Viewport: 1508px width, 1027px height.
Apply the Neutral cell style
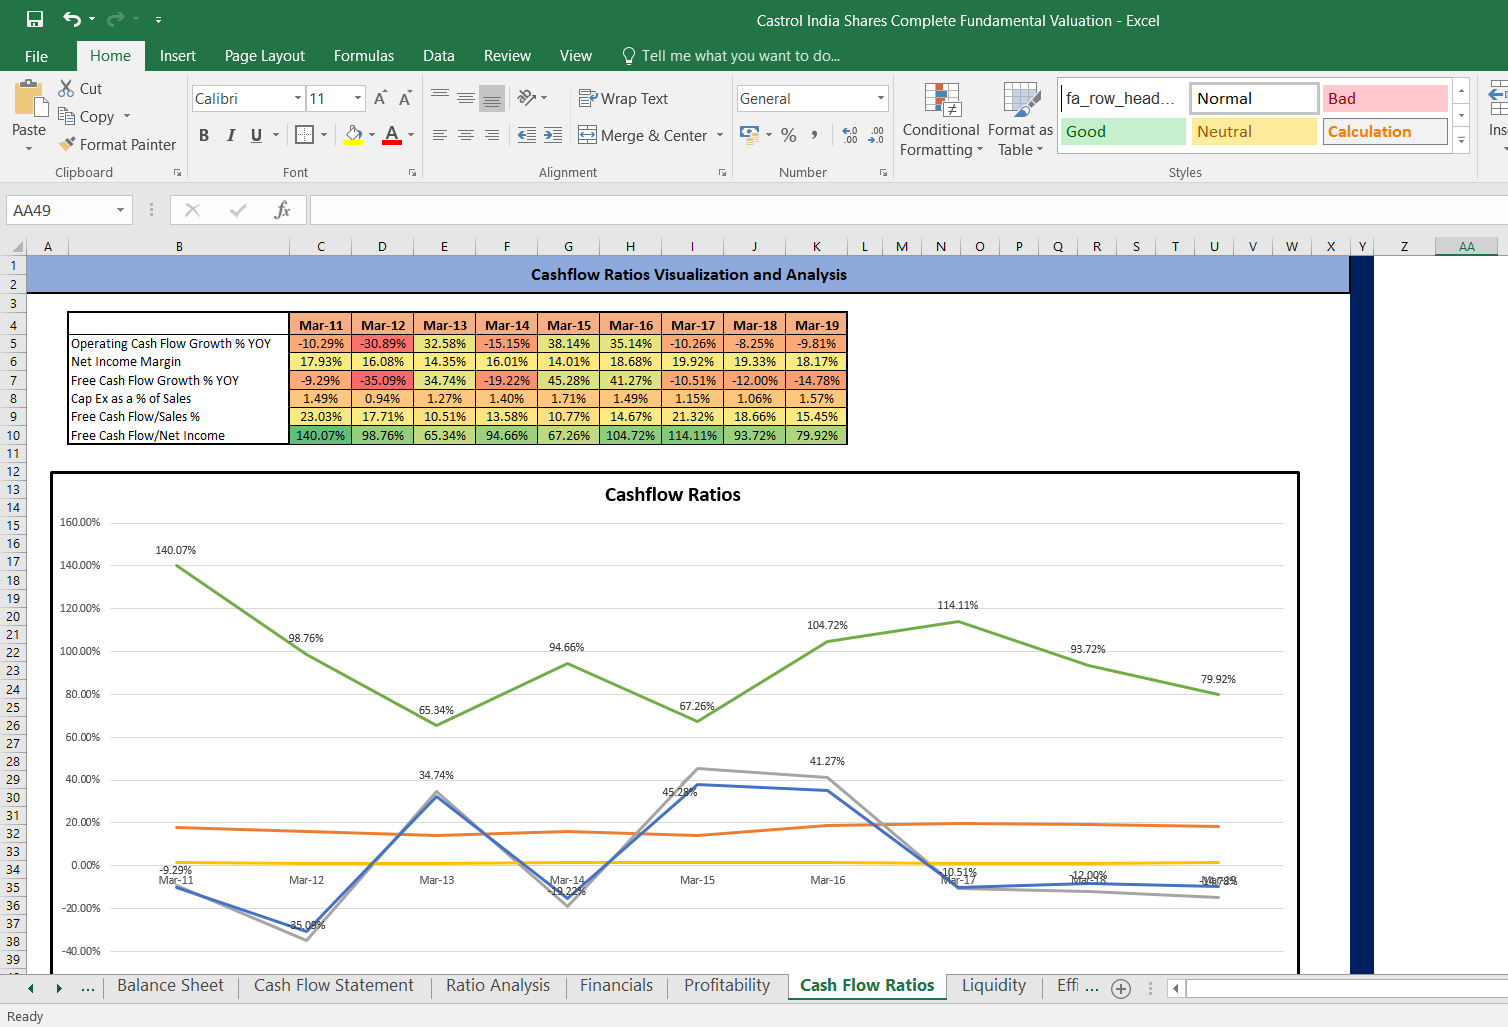(1254, 131)
